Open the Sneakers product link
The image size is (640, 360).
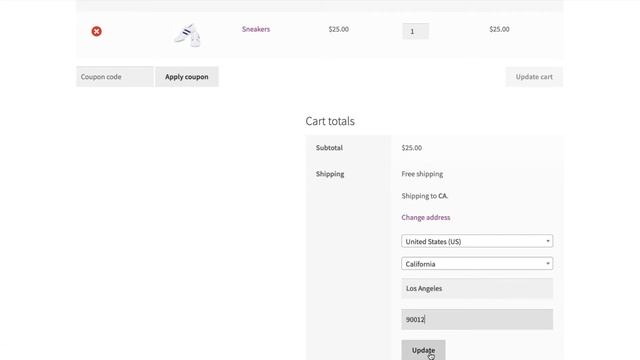coord(256,29)
